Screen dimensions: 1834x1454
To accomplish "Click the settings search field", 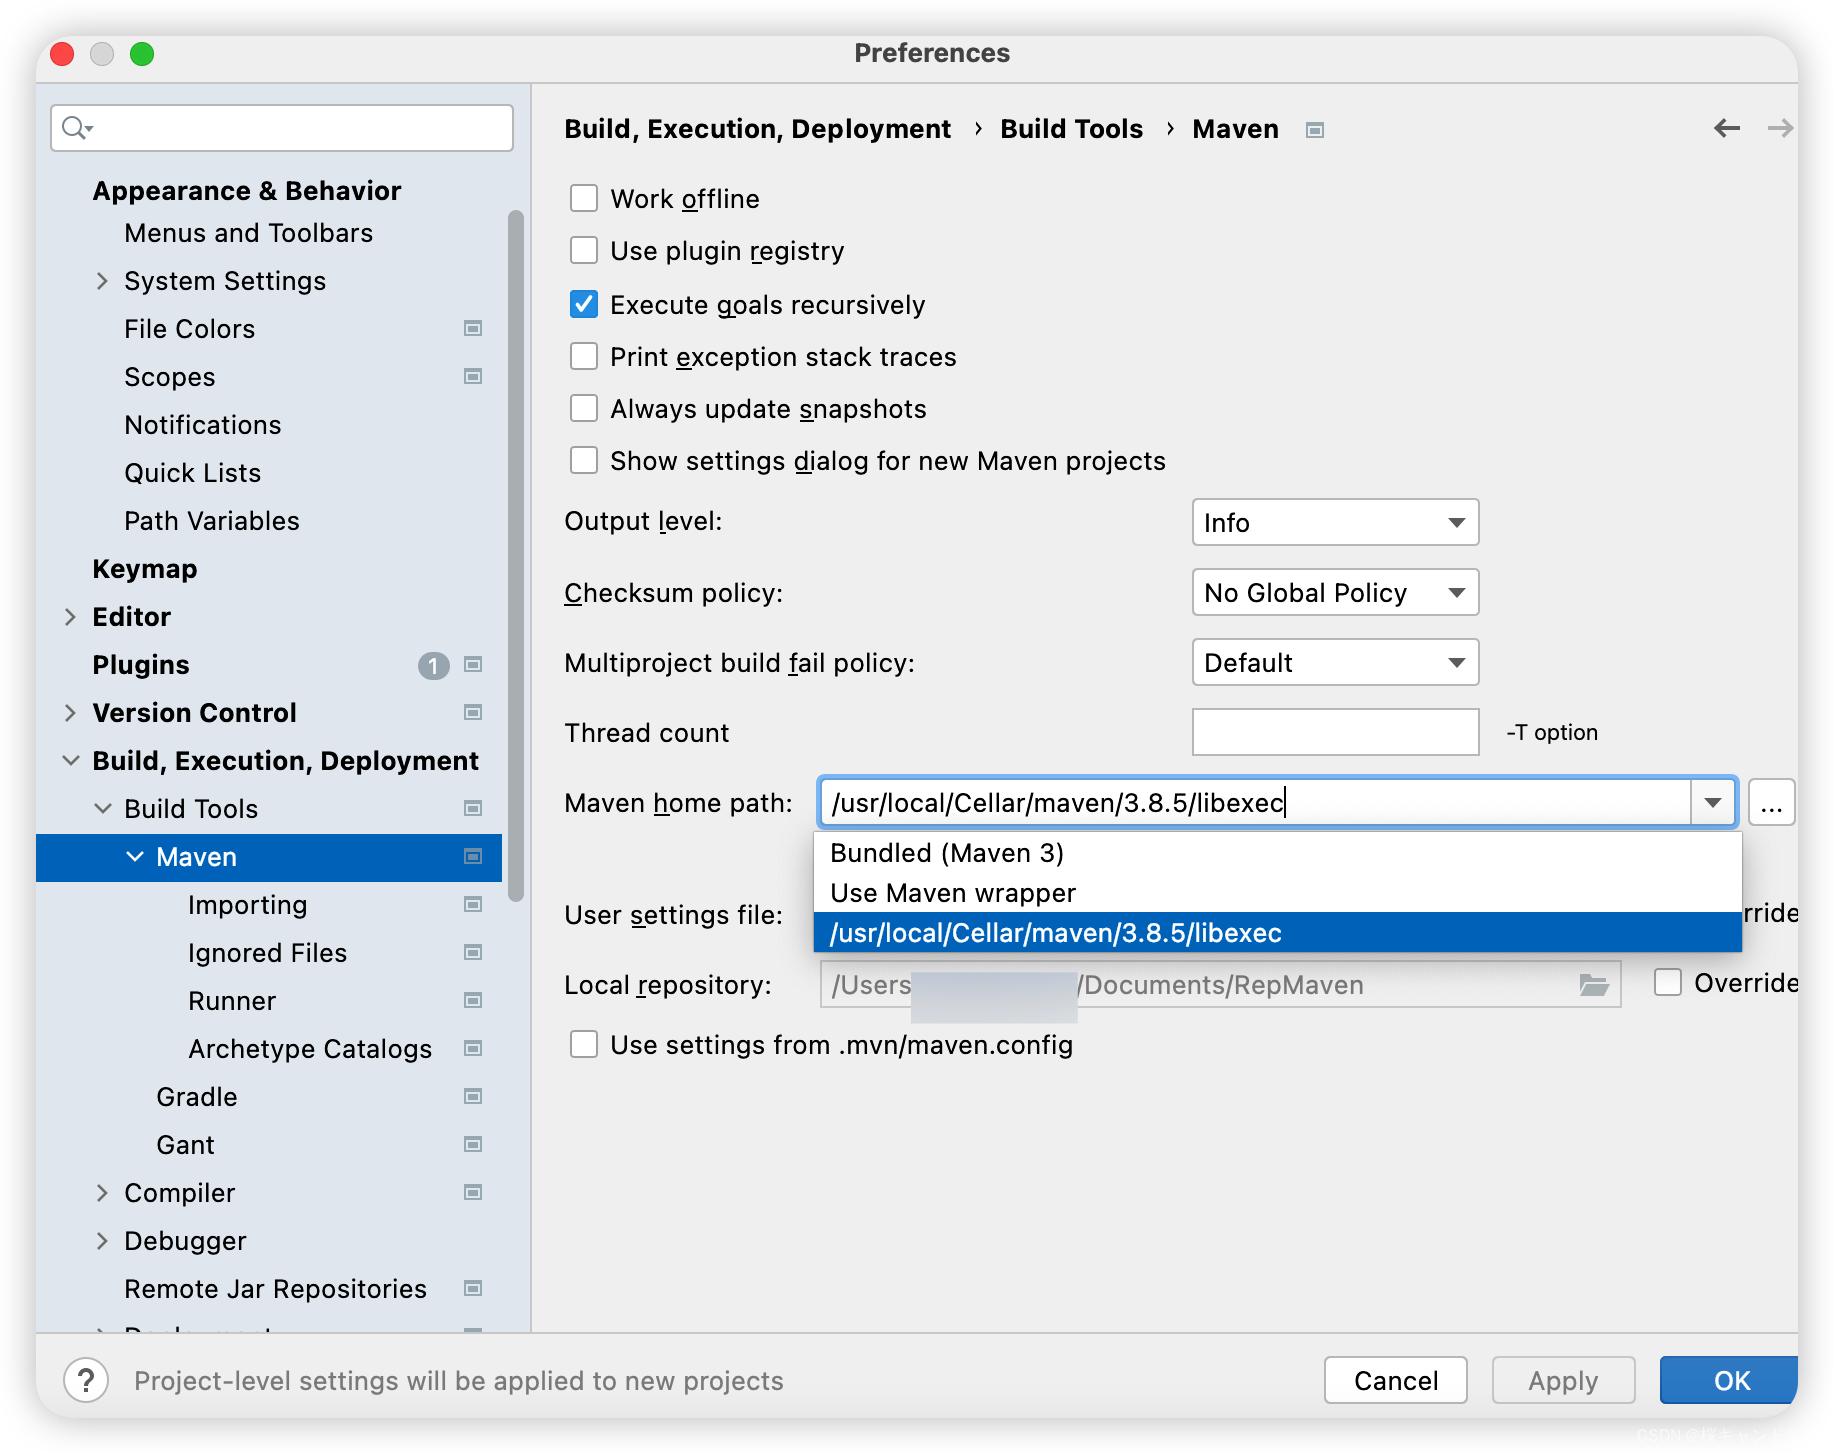I will pos(282,128).
